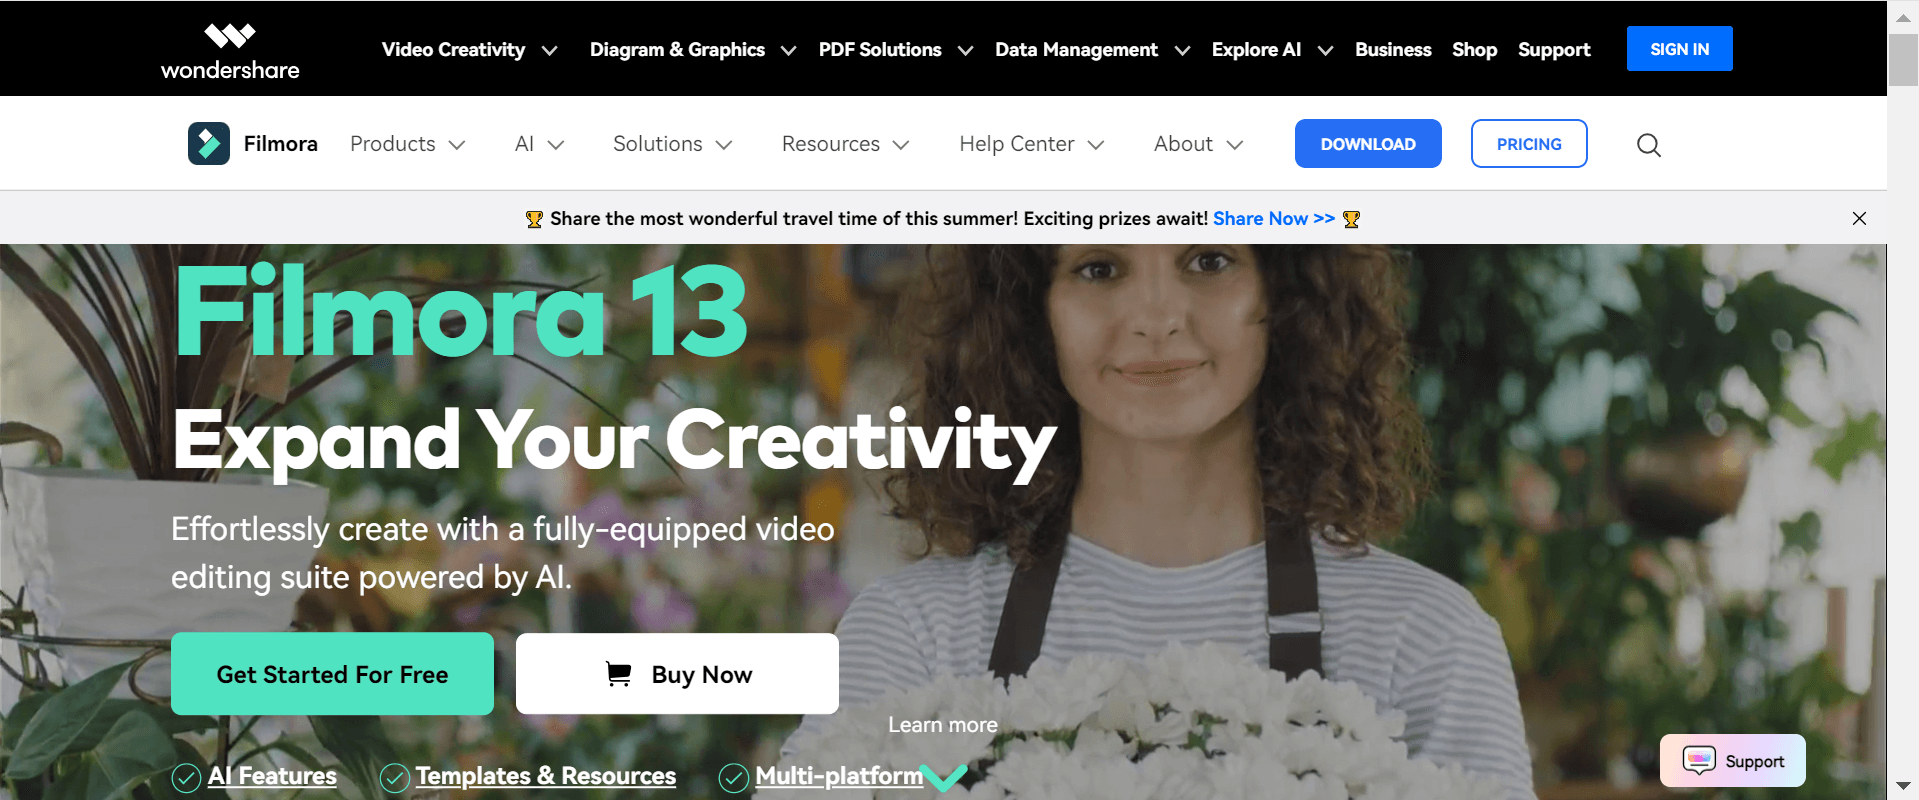Open the Templates & Resources link
This screenshot has width=1919, height=800.
click(546, 776)
